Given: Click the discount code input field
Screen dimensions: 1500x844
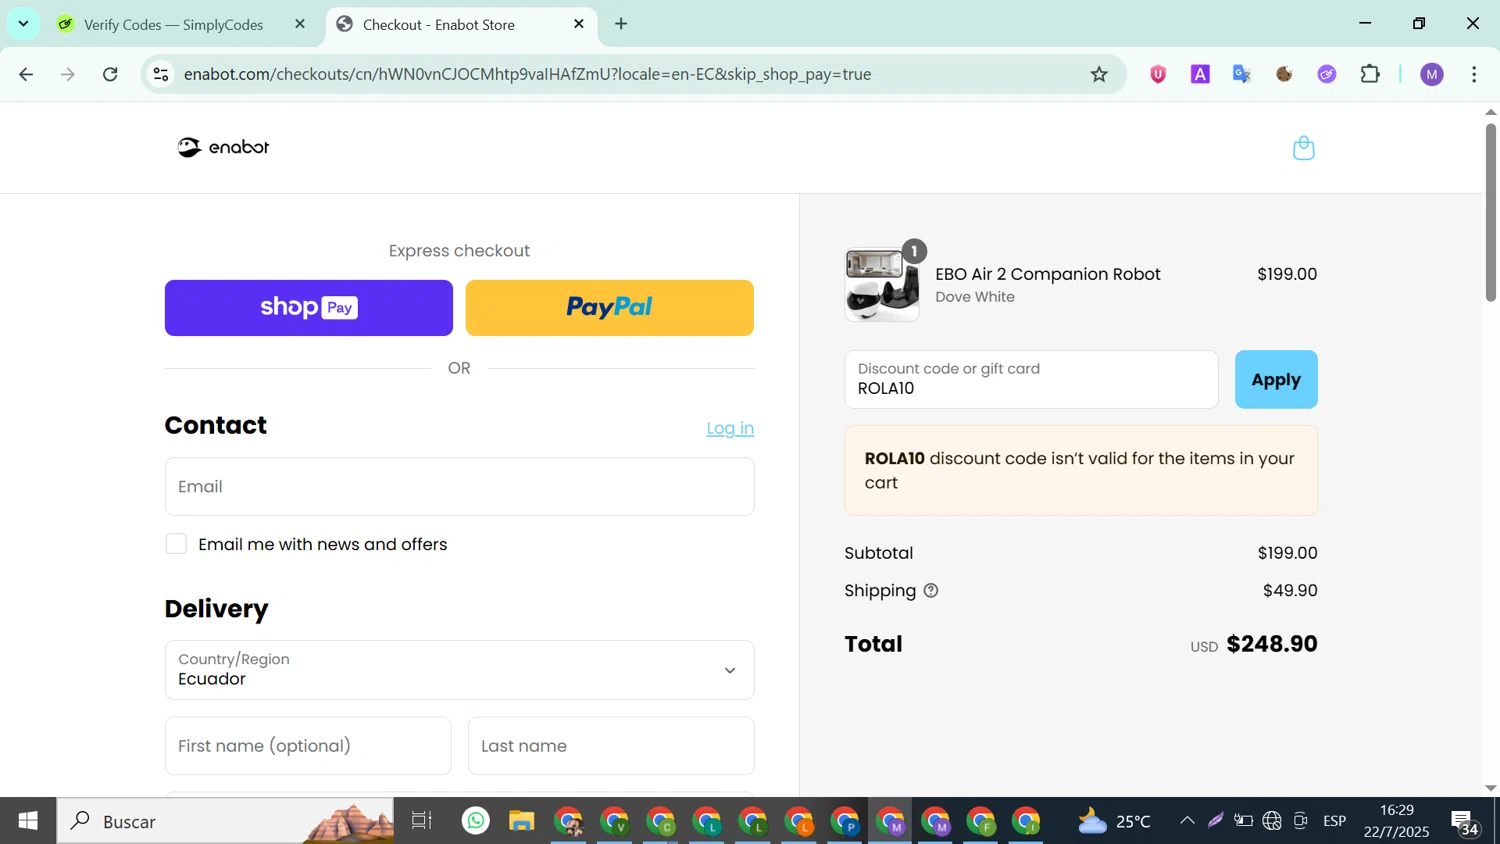Looking at the screenshot, I should tap(1031, 379).
